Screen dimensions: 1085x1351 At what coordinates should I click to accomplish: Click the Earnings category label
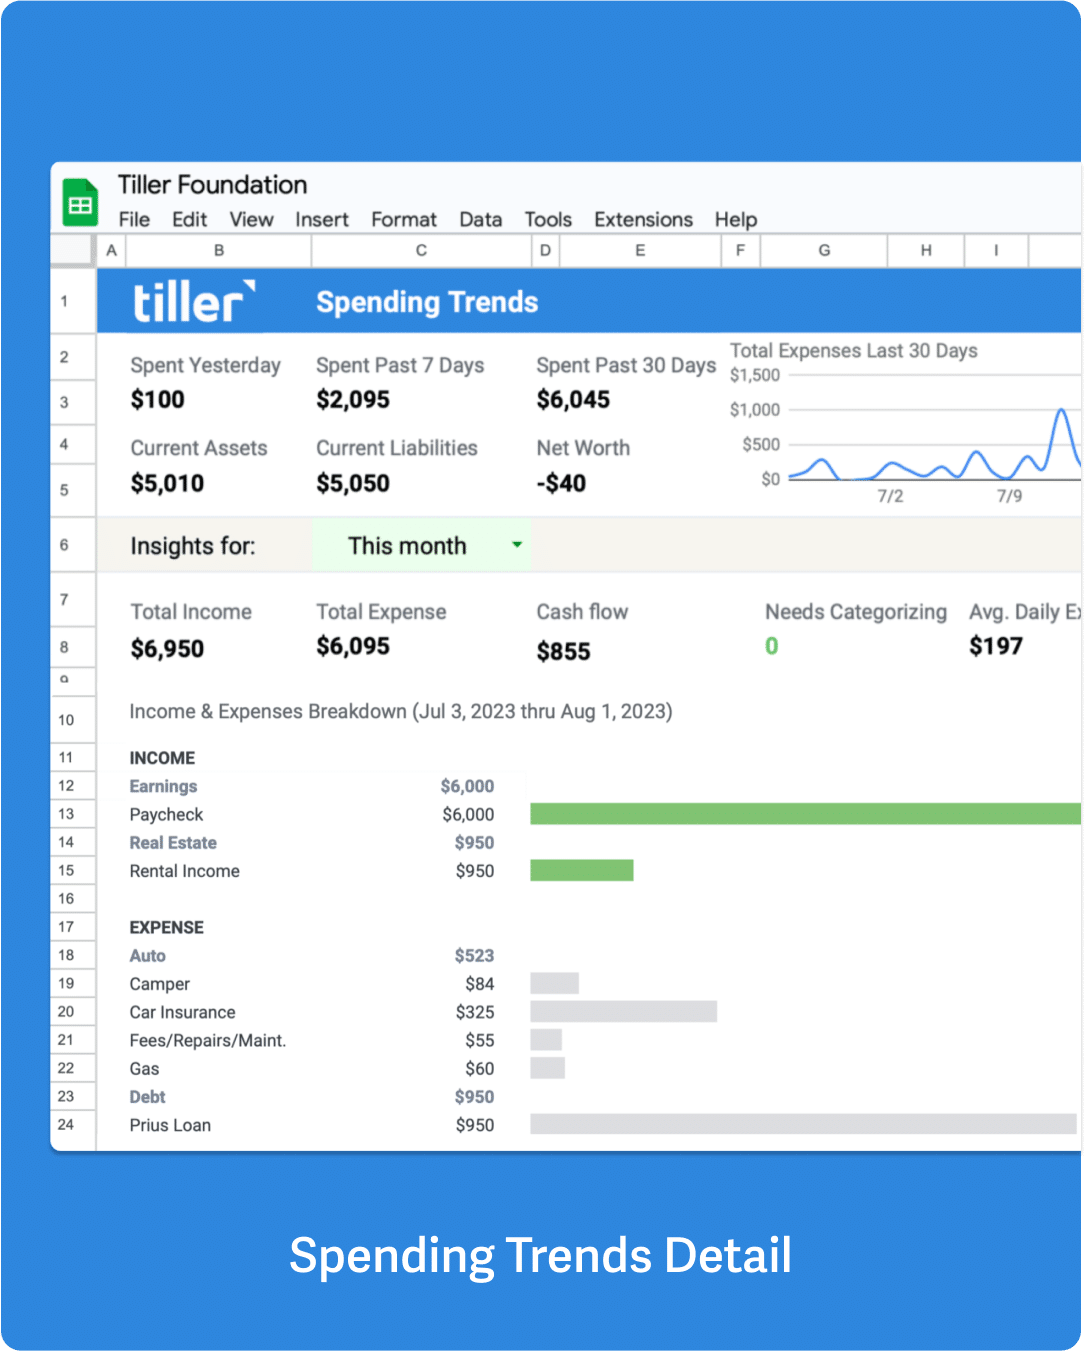163,786
